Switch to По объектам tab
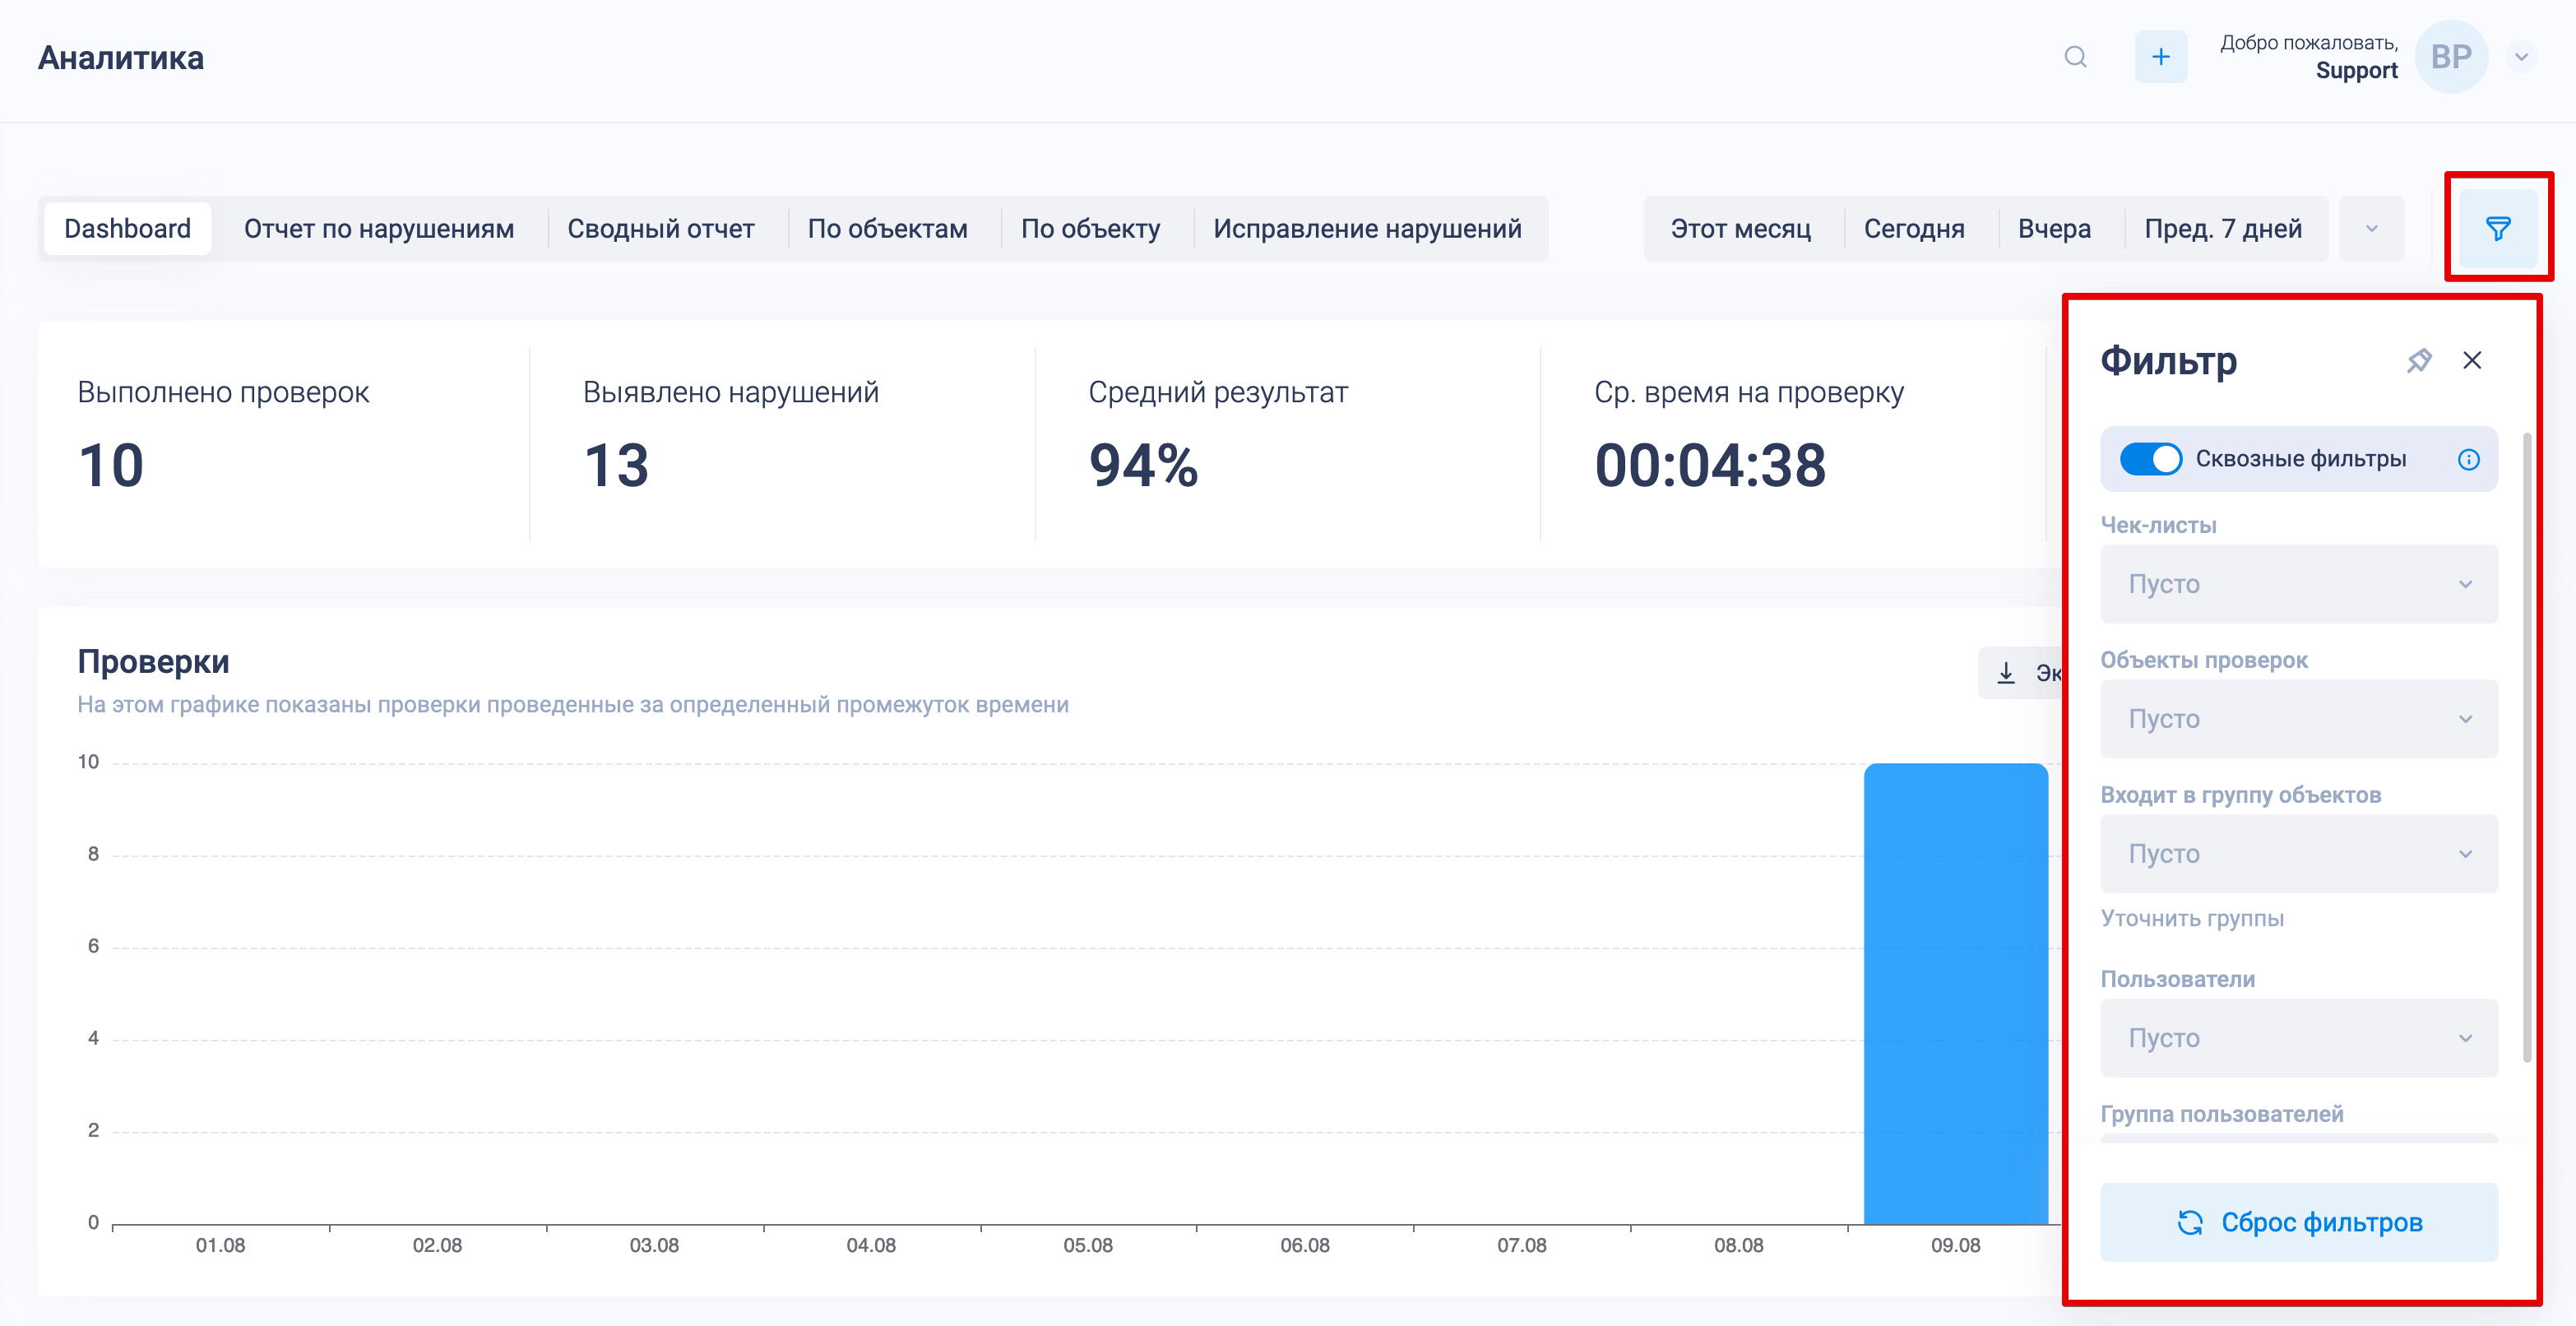 click(887, 229)
